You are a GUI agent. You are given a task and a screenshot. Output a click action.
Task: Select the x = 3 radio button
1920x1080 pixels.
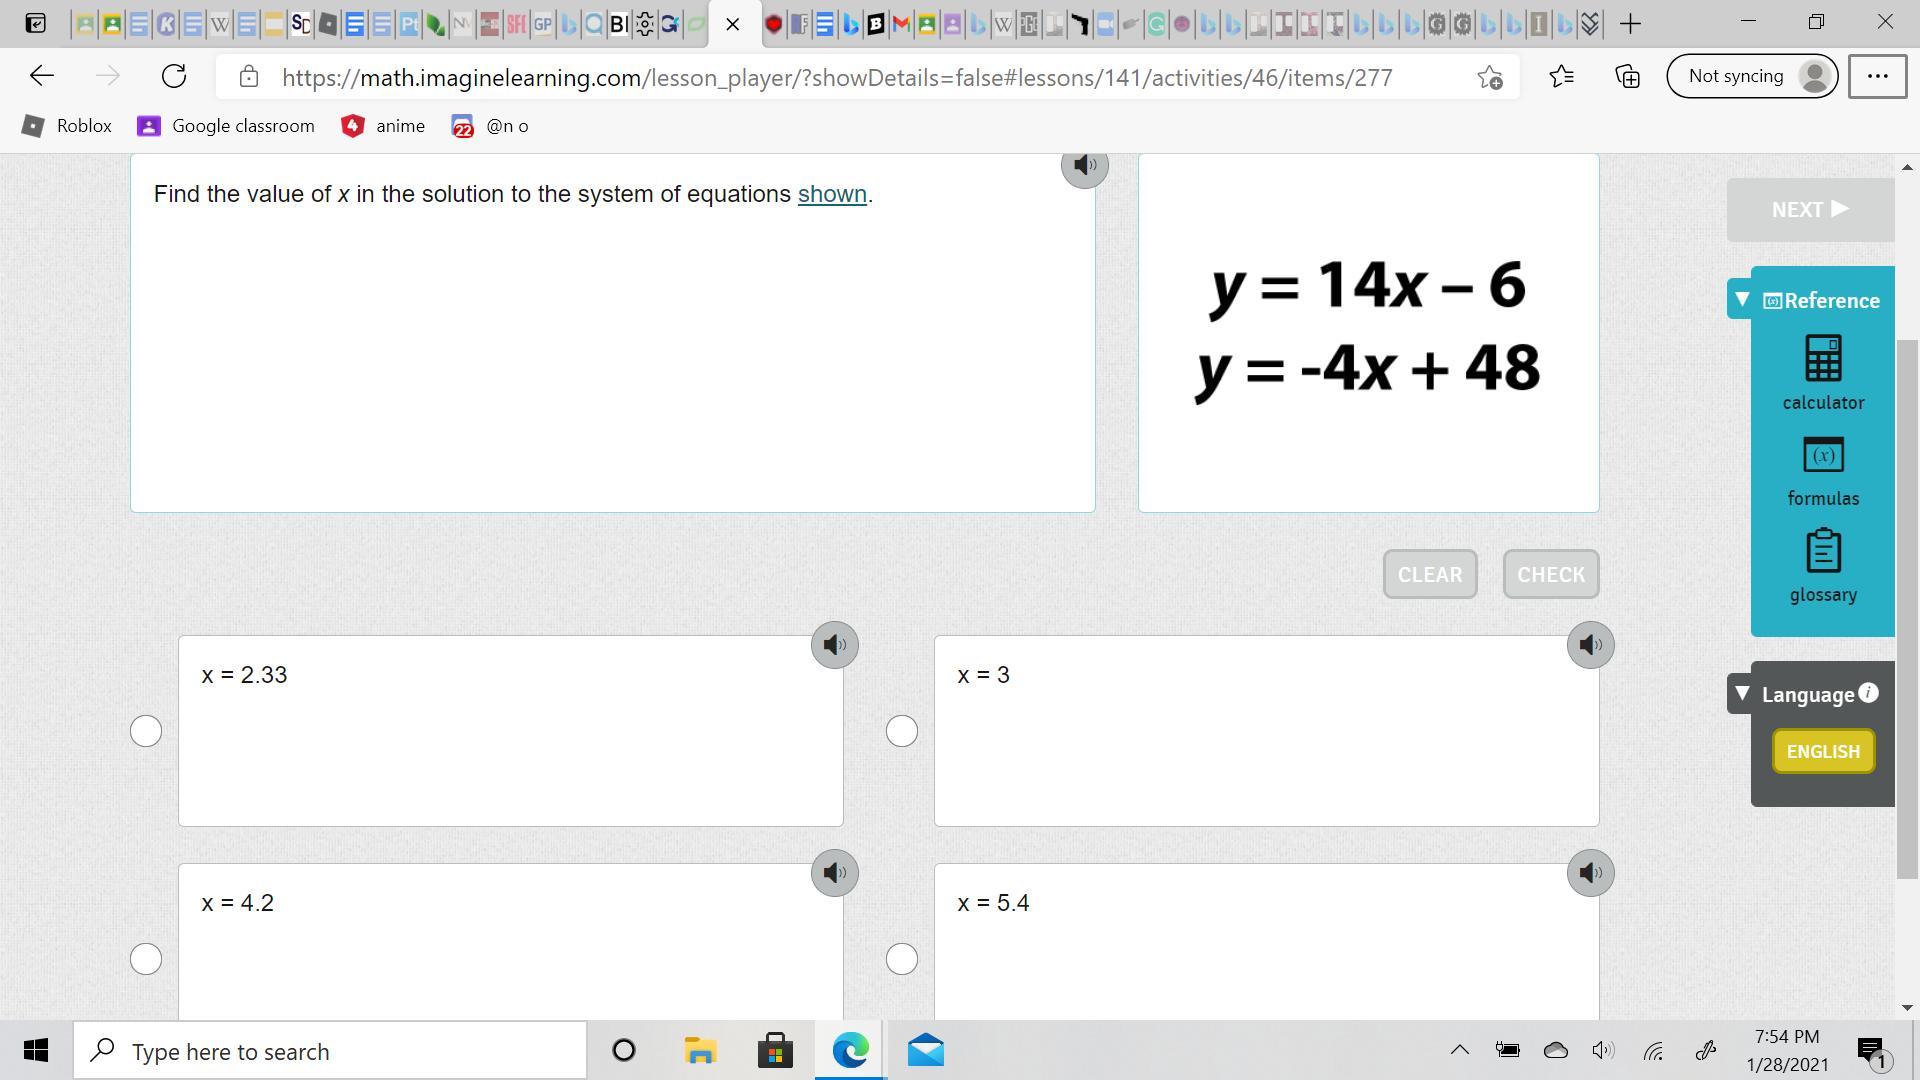coord(902,731)
